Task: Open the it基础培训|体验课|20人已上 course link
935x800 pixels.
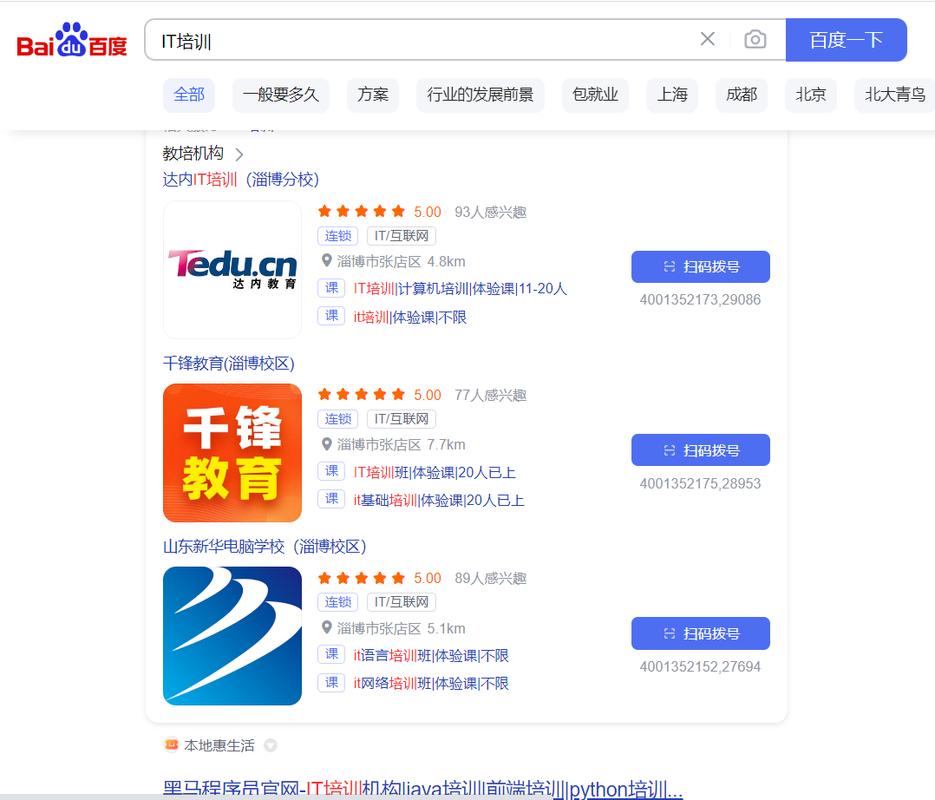Action: (439, 501)
